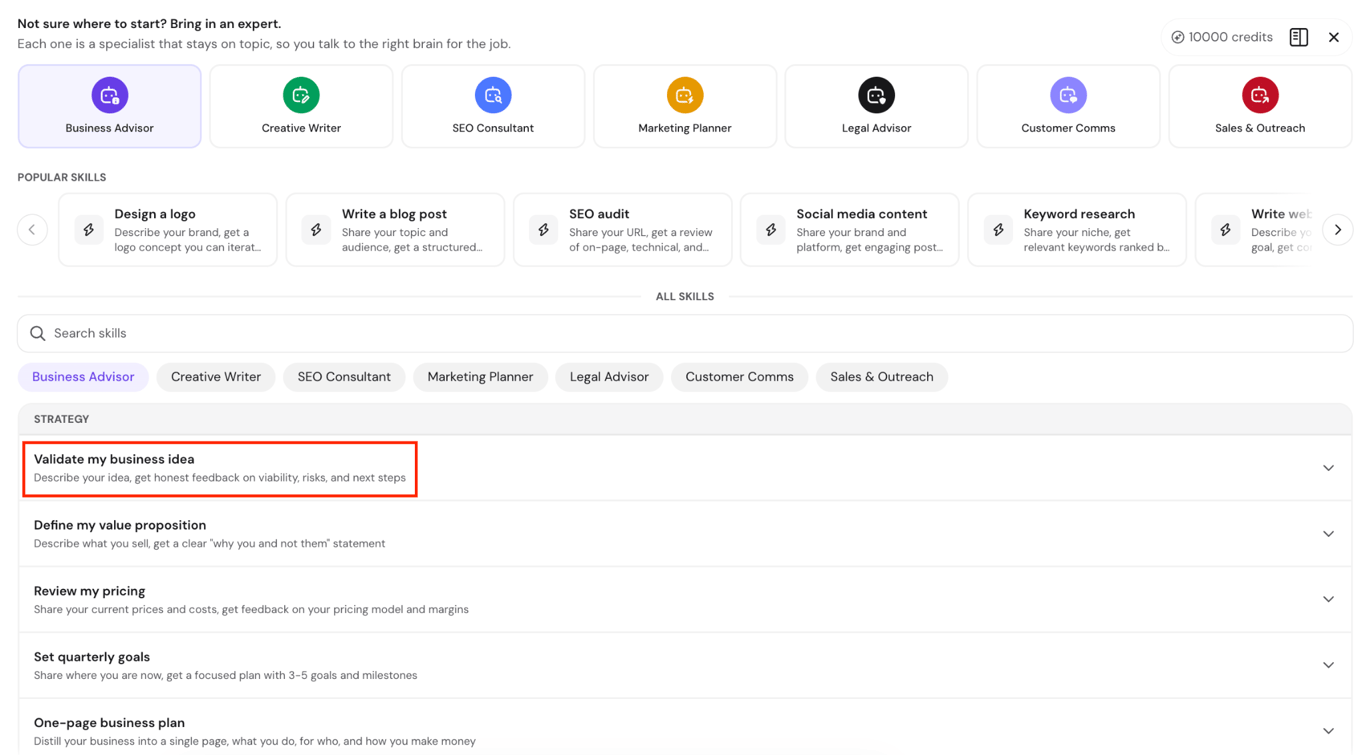Show next popular skills with right arrow
This screenshot has height=755, width=1366.
tap(1338, 230)
